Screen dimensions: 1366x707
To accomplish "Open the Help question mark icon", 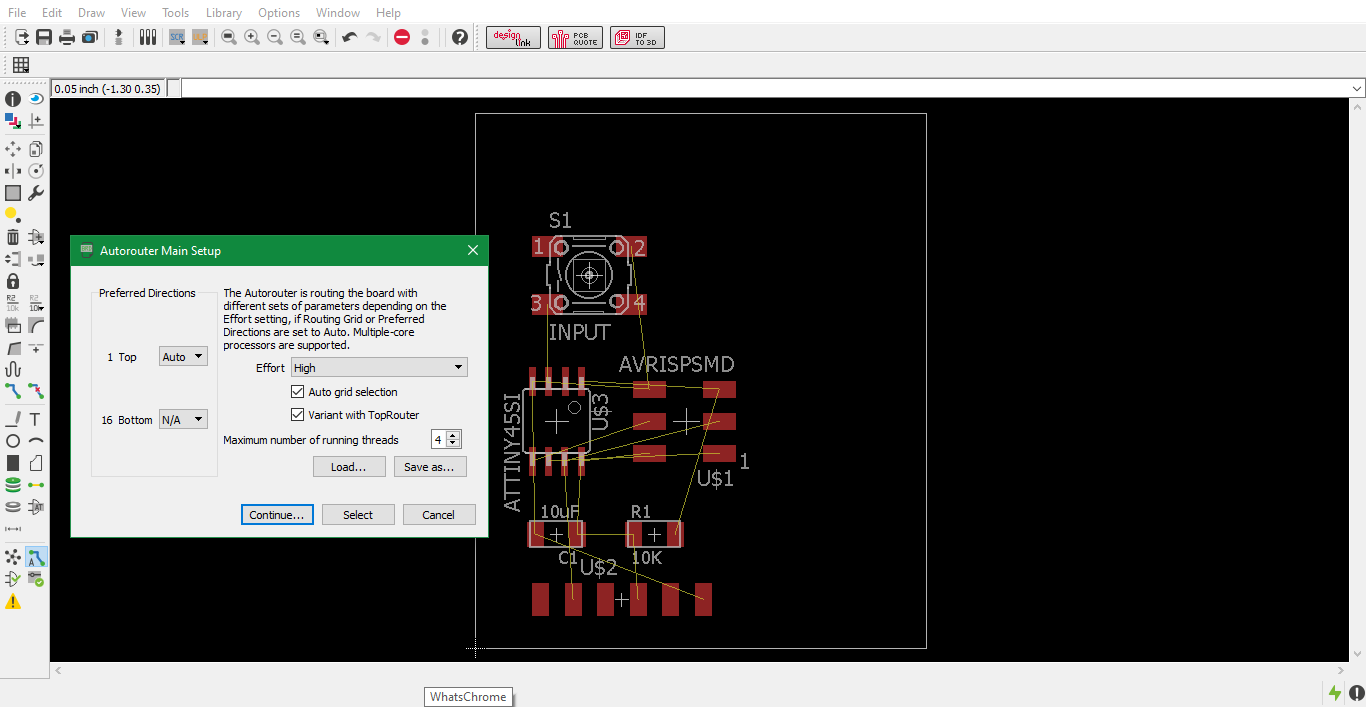I will pos(460,37).
